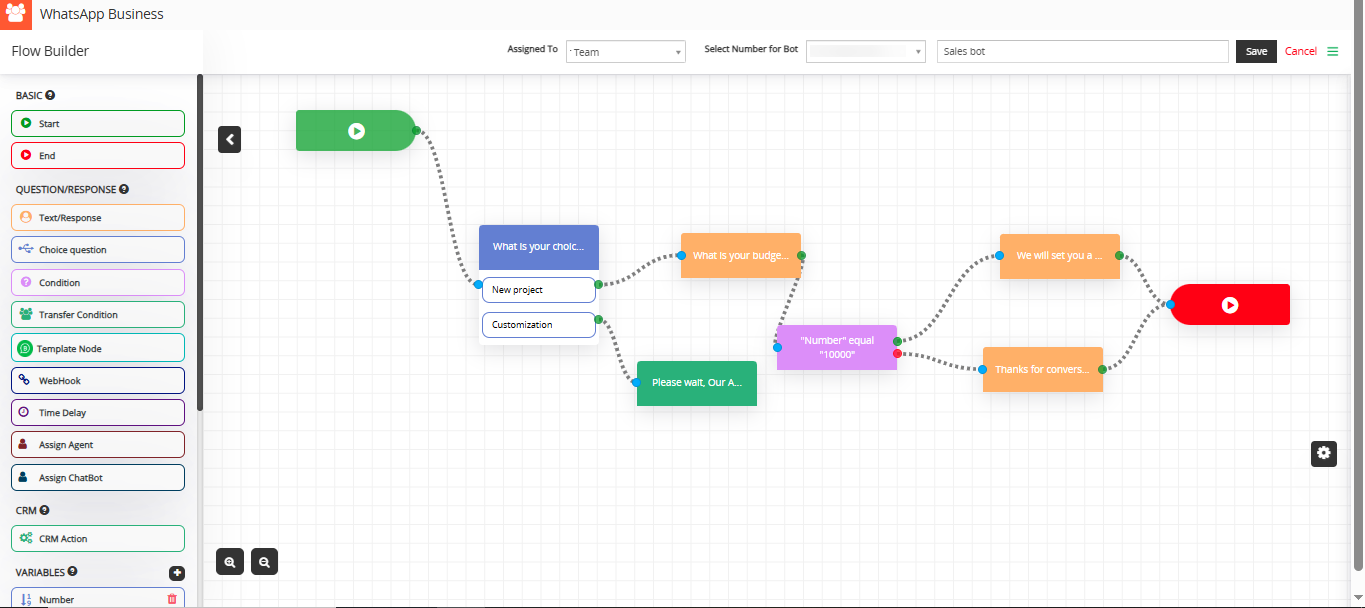Select the green Start node on canvas
The height and width of the screenshot is (608, 1365).
355,131
